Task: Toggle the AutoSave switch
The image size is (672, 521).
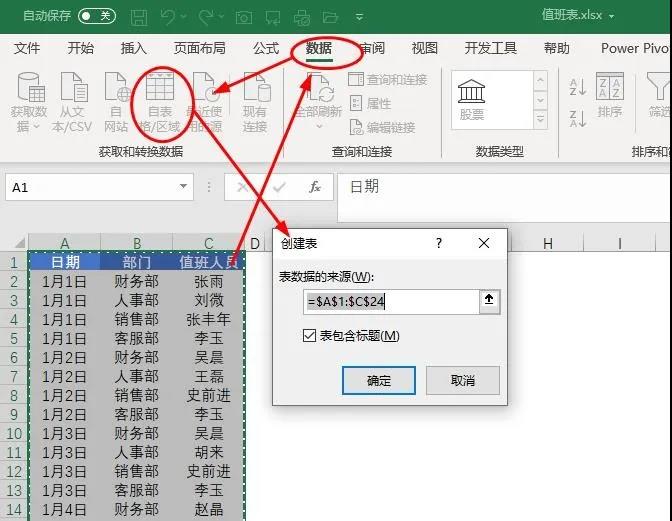Action: 97,16
